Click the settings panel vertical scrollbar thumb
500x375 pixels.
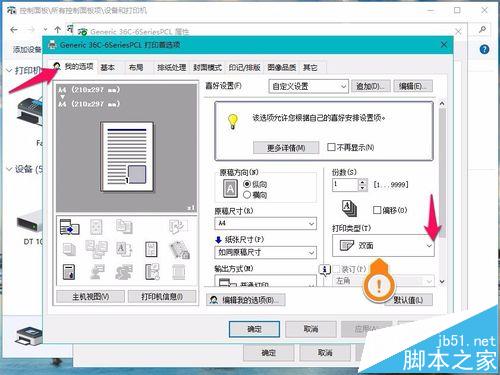442,173
